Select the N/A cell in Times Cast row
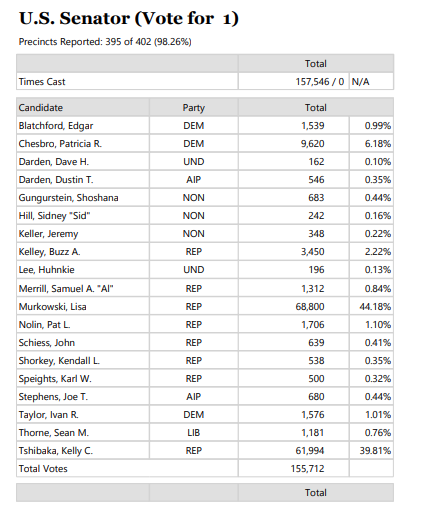The height and width of the screenshot is (525, 429). tap(371, 82)
